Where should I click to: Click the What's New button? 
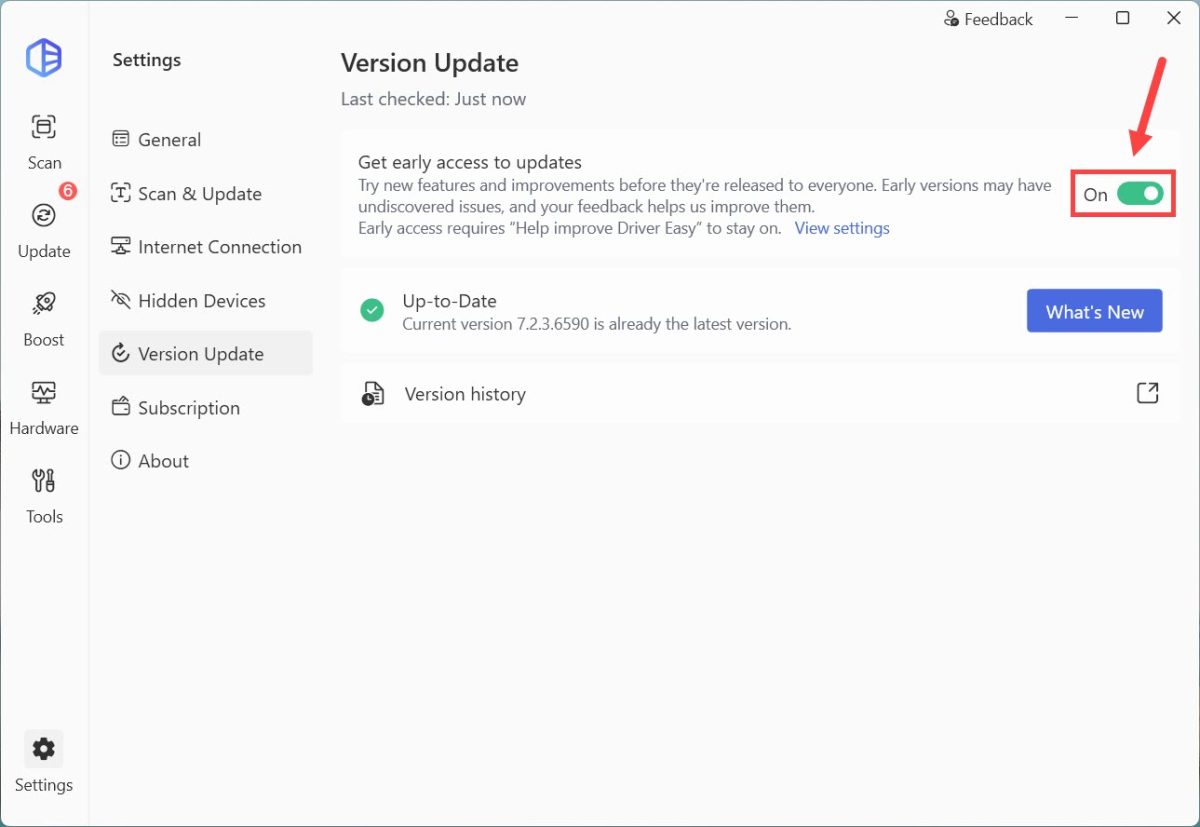pyautogui.click(x=1094, y=312)
